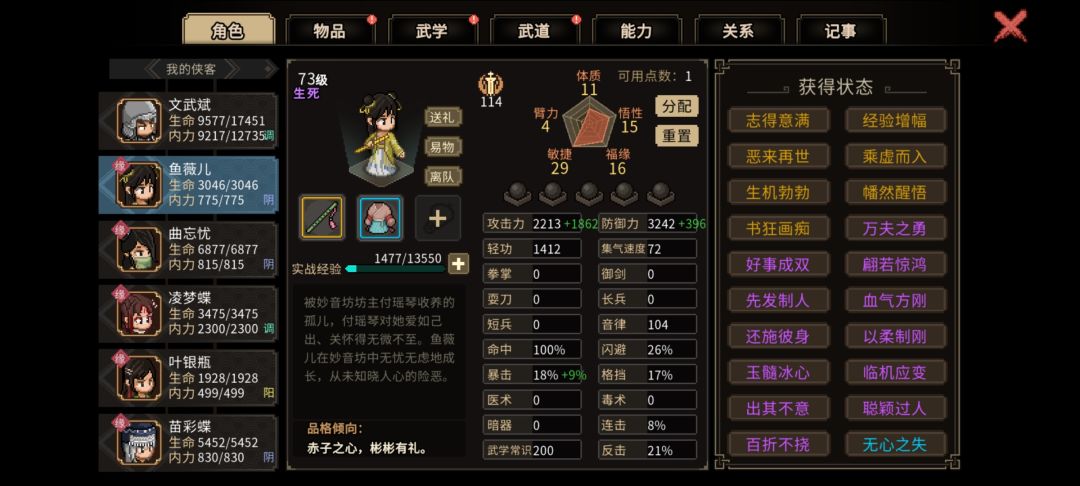
Task: Click the left arrow beside 我的侠客
Action: pyautogui.click(x=152, y=69)
